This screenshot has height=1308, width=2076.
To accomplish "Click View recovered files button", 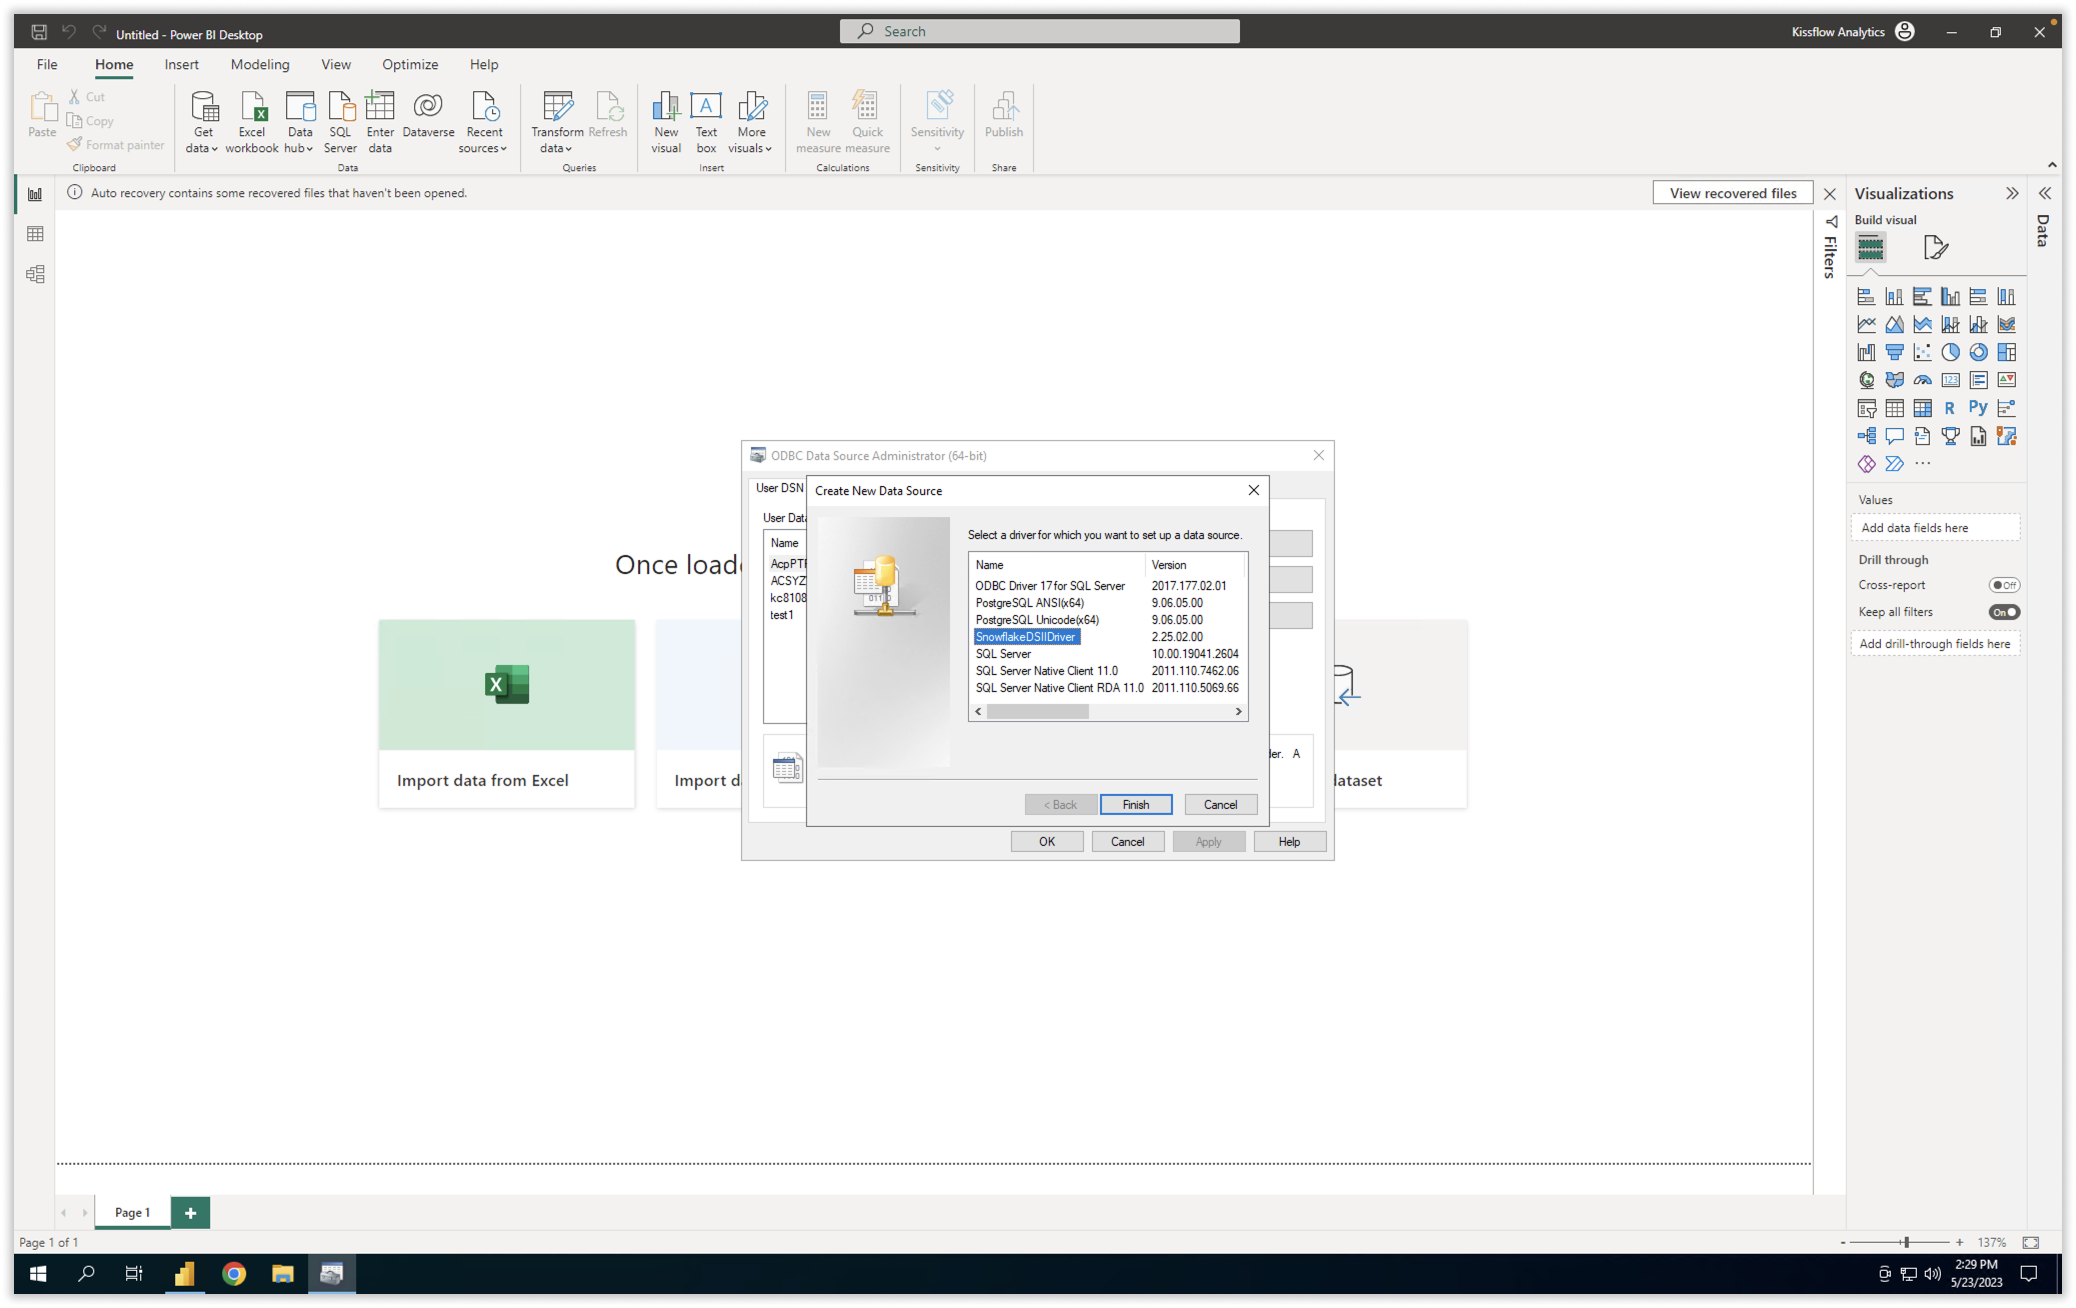I will (1732, 193).
